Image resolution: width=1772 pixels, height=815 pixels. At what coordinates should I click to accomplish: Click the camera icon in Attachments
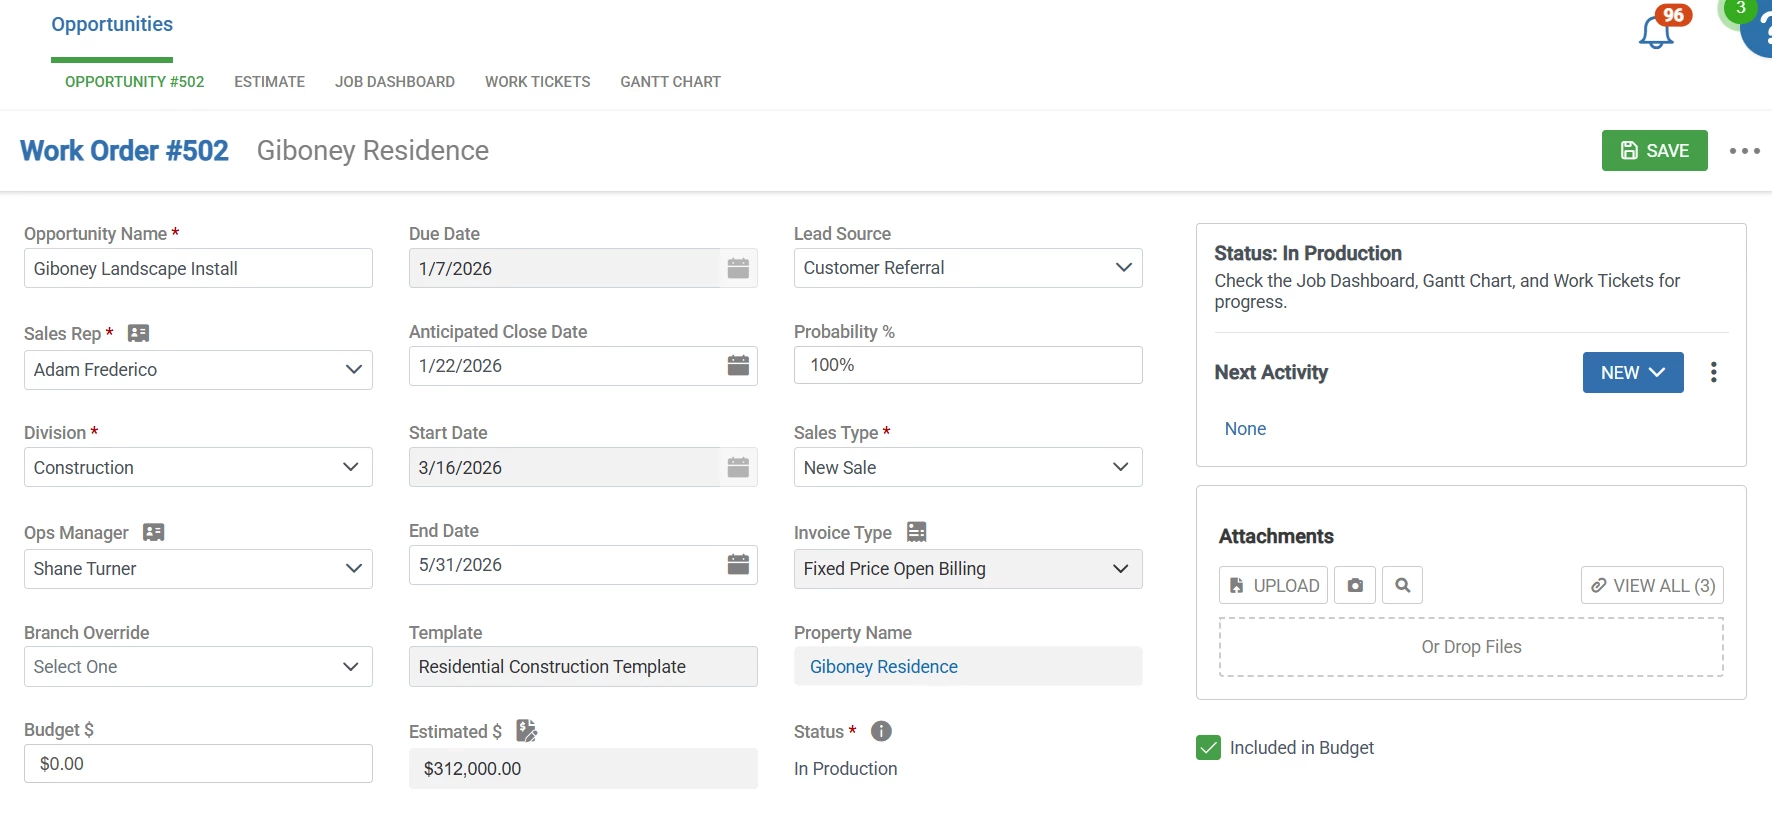pyautogui.click(x=1355, y=586)
